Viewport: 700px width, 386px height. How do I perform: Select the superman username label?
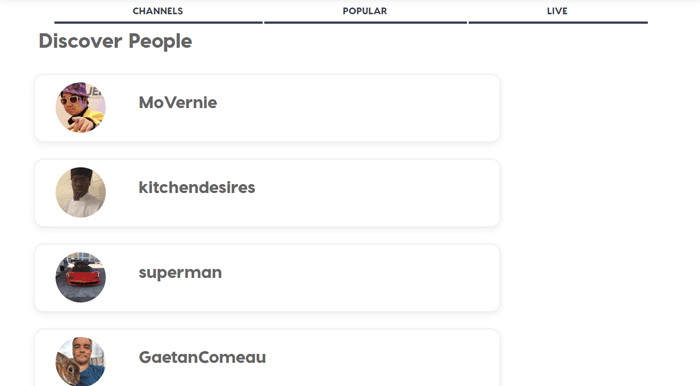point(180,273)
